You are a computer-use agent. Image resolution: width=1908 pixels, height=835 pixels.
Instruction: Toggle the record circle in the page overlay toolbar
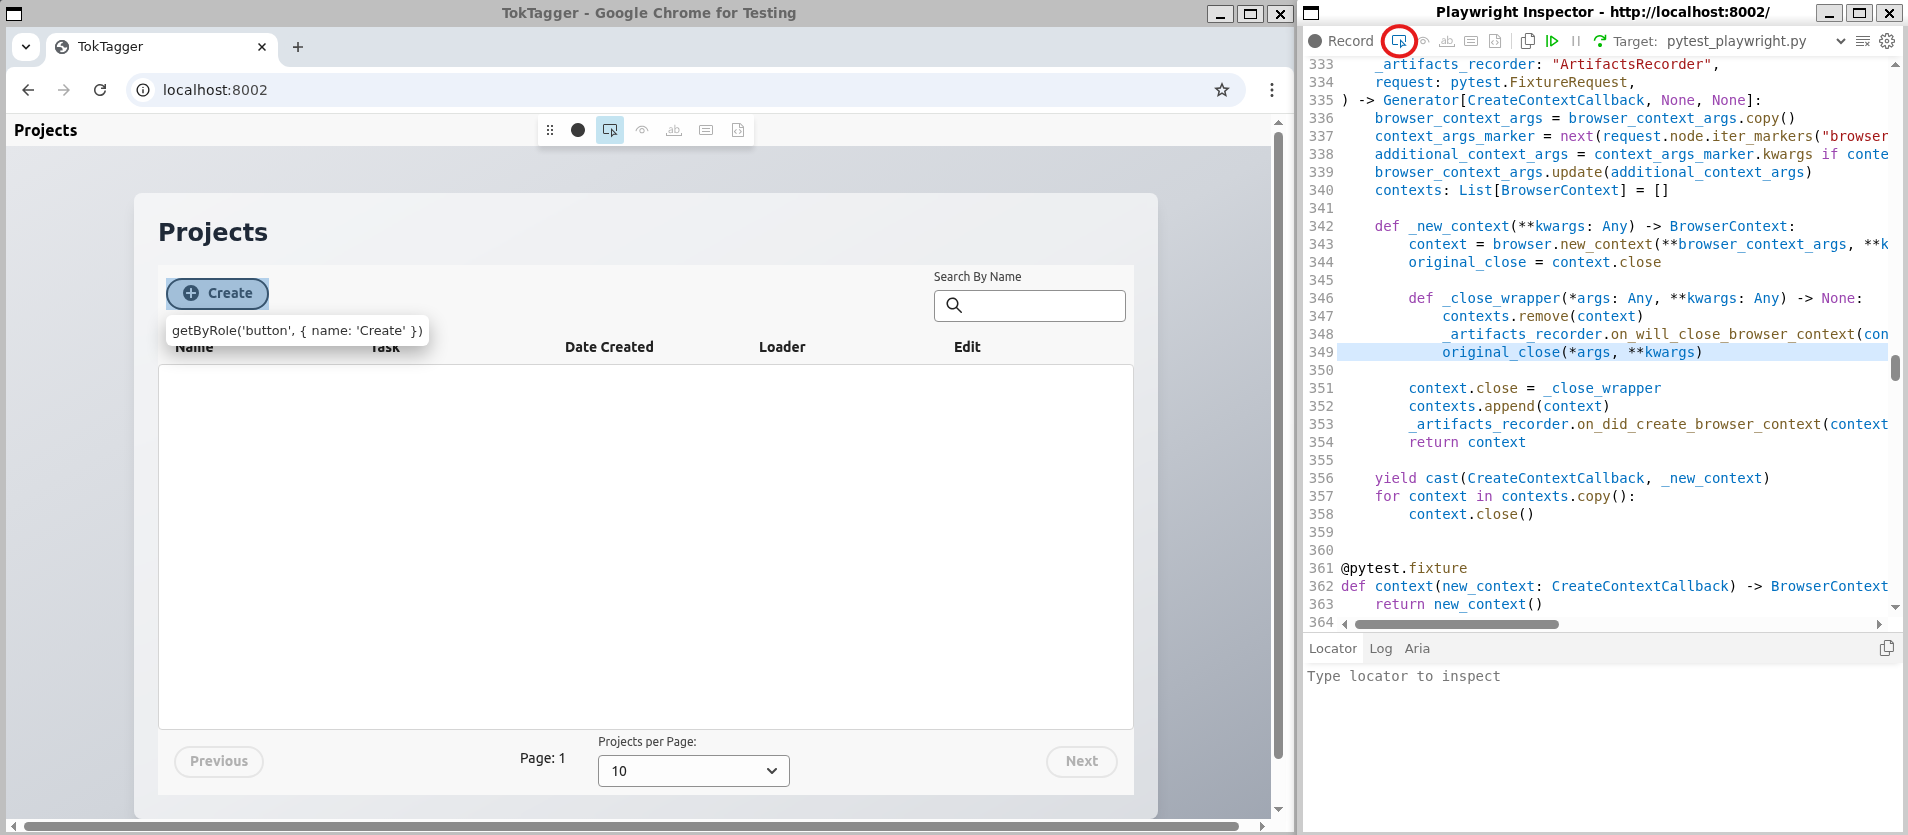point(578,130)
